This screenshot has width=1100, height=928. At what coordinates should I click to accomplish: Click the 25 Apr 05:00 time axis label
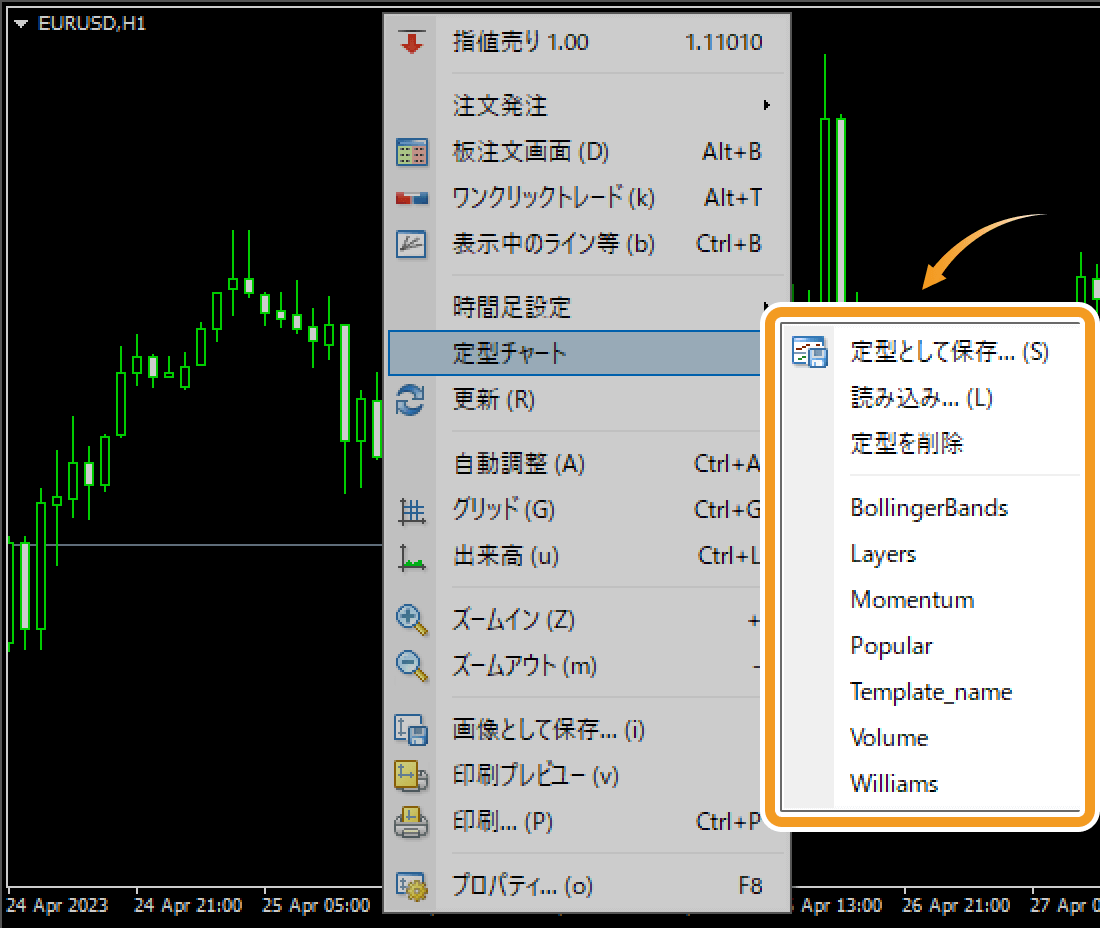[x=316, y=906]
